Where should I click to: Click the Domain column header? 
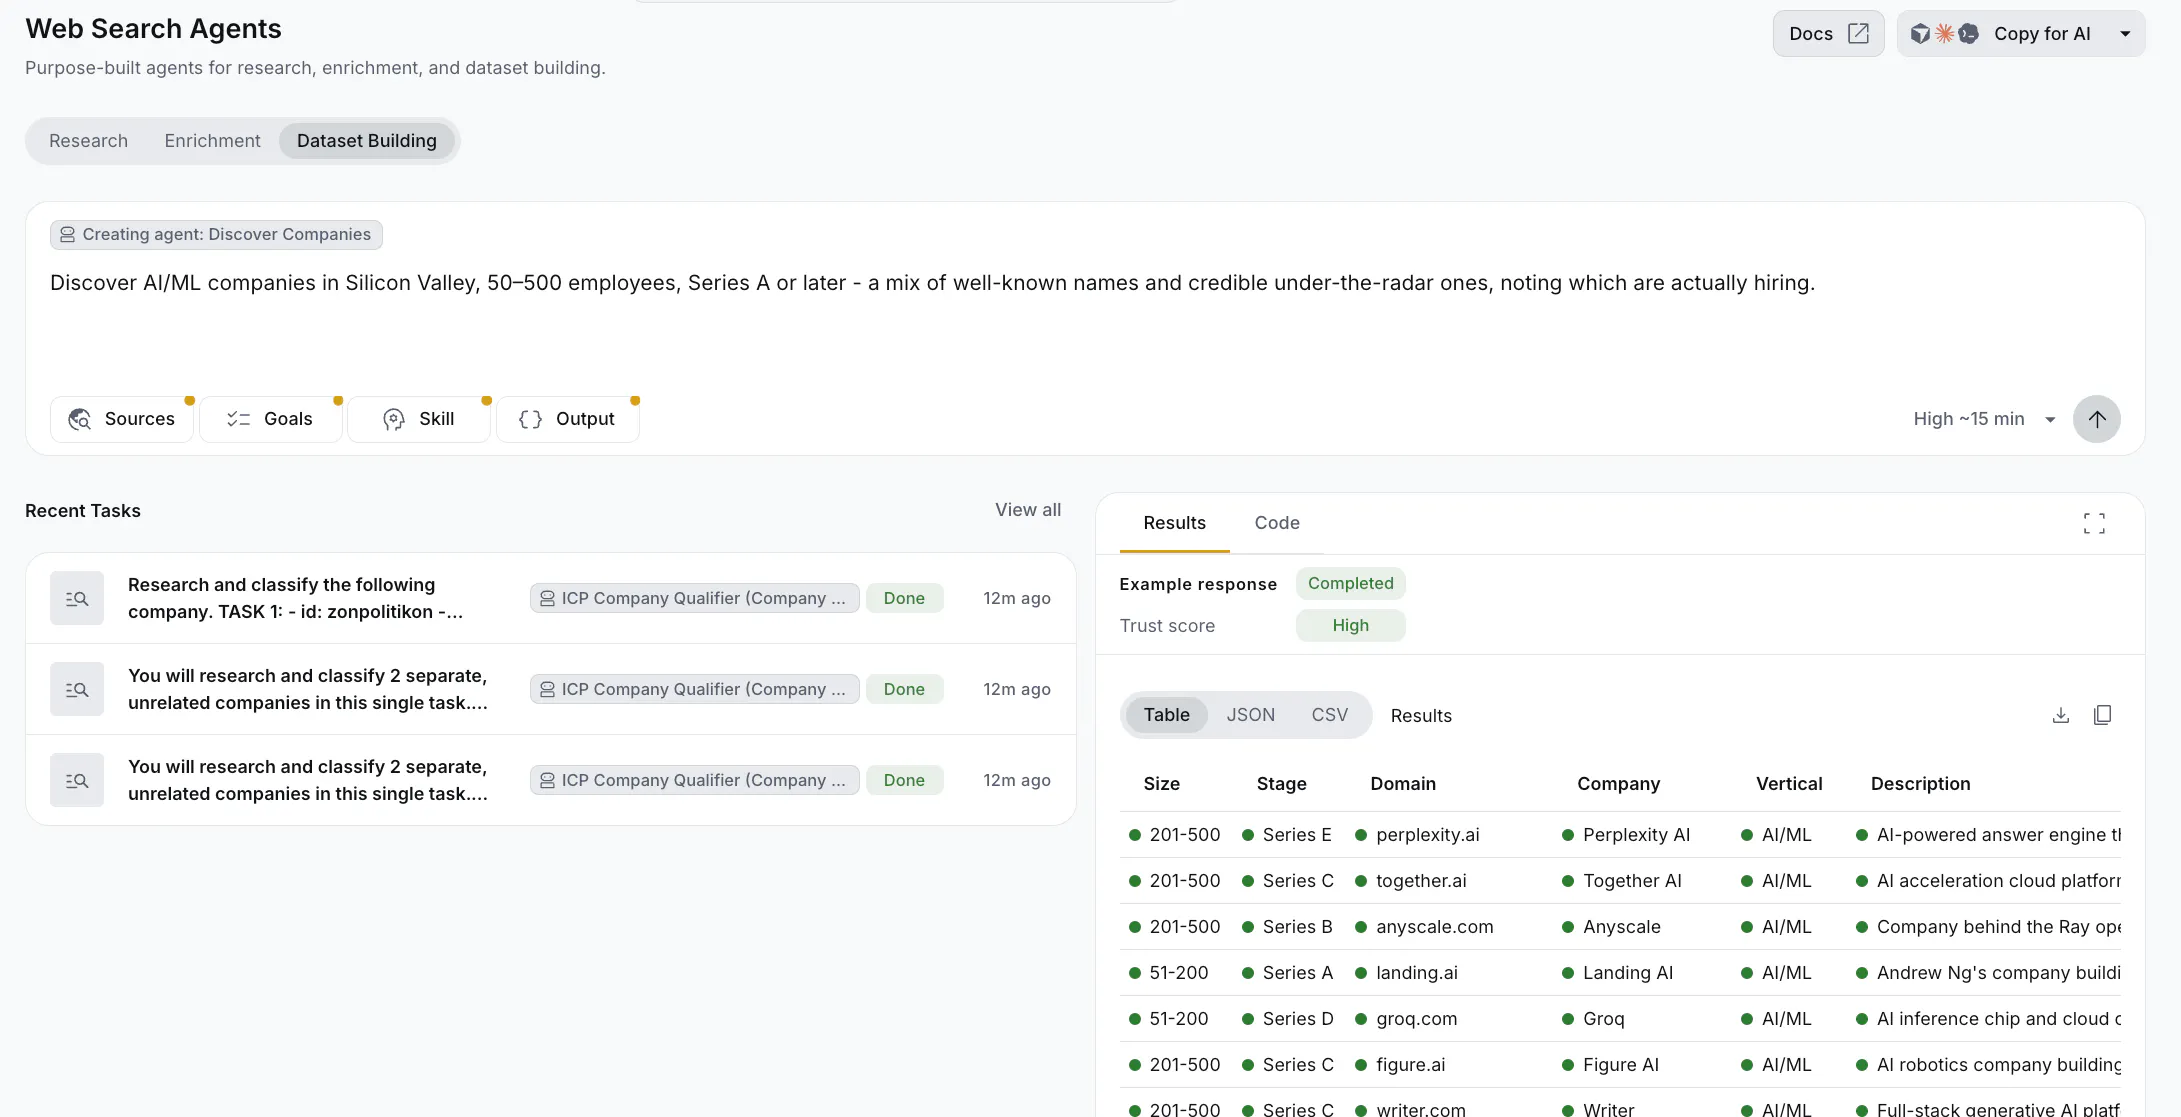(1402, 784)
